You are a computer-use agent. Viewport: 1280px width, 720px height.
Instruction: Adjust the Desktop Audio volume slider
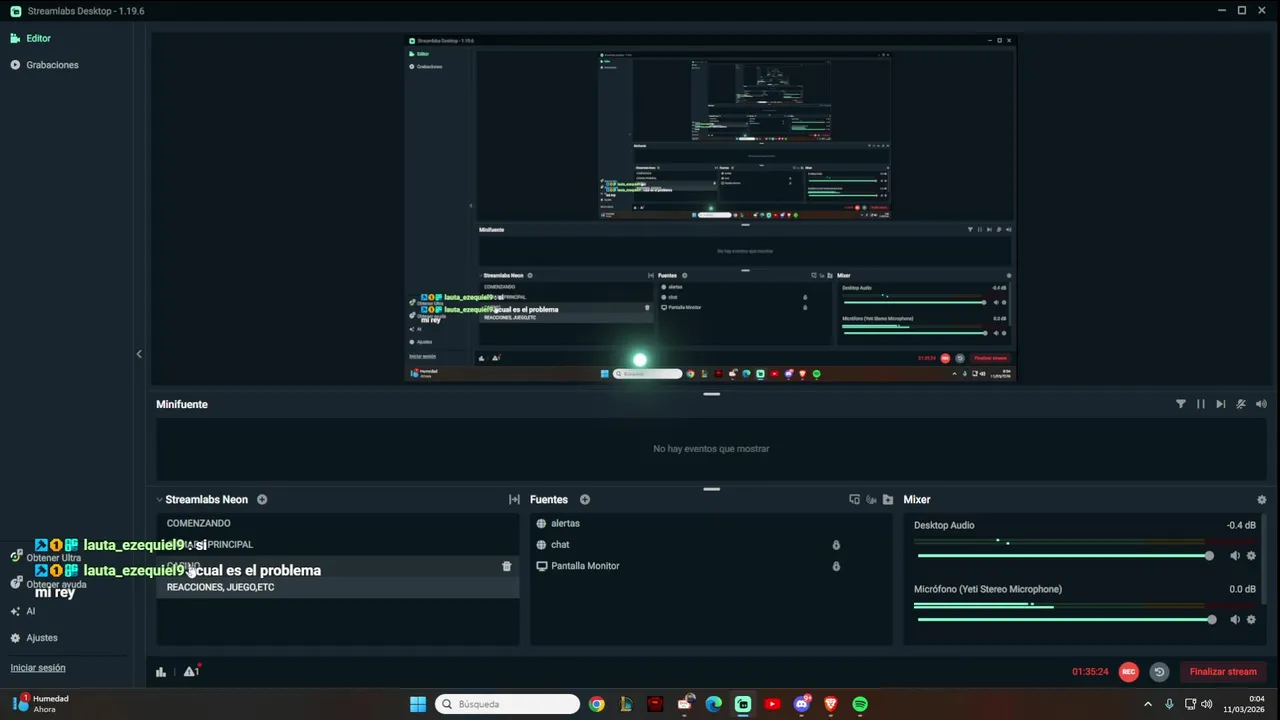pyautogui.click(x=1065, y=556)
